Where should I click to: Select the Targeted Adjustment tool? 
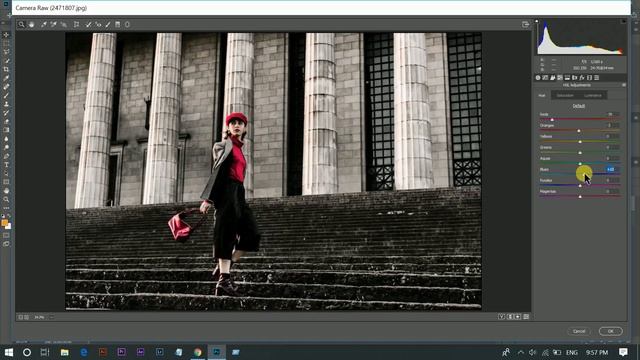pos(64,24)
